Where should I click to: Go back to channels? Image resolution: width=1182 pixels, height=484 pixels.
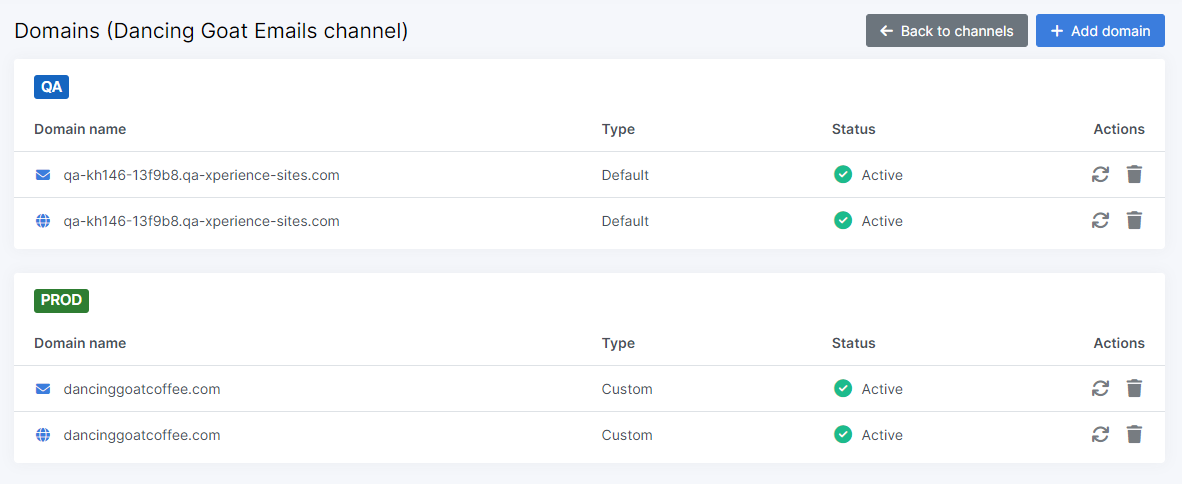pyautogui.click(x=946, y=31)
